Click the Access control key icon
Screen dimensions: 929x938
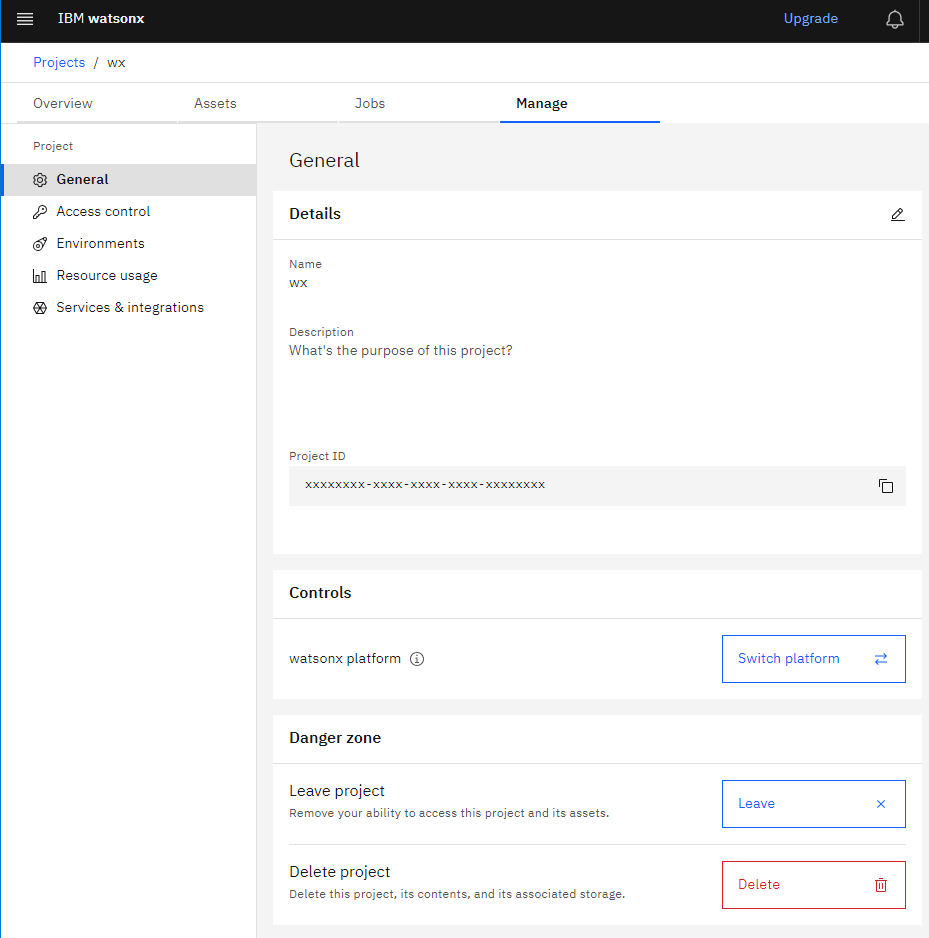[40, 212]
